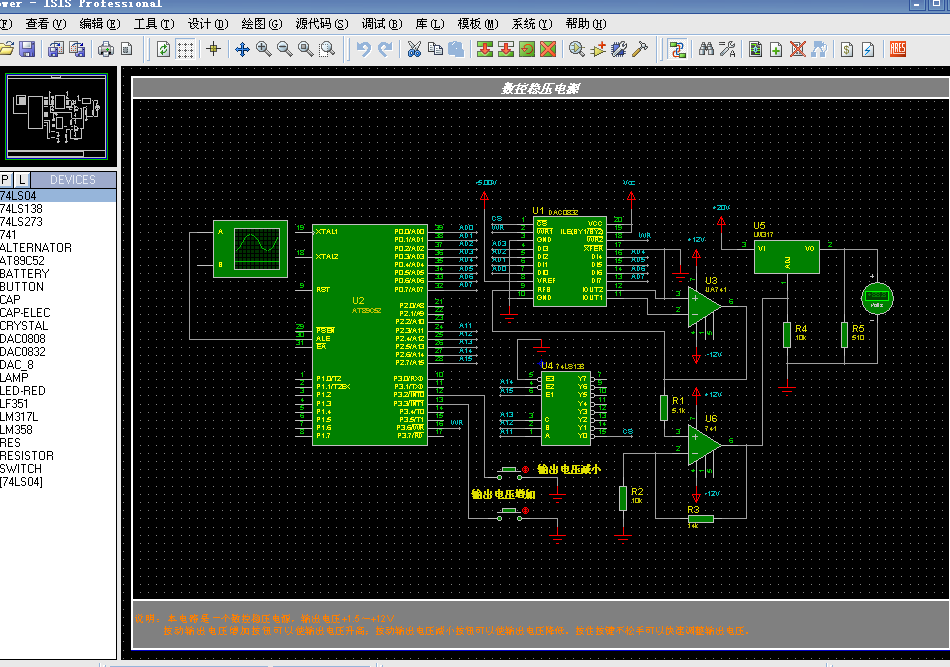Open the 设计(D) menu
This screenshot has width=950, height=667.
(208, 24)
